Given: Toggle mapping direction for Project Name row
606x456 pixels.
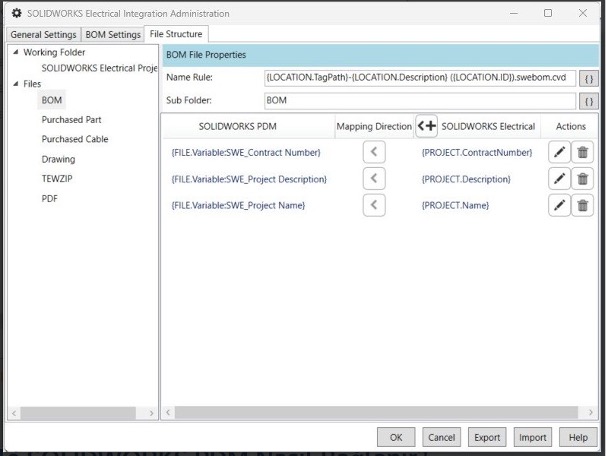Looking at the screenshot, I should point(374,205).
